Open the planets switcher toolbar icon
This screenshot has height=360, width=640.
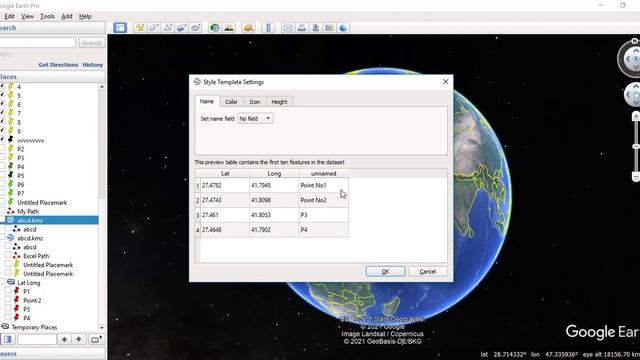pos(249,28)
